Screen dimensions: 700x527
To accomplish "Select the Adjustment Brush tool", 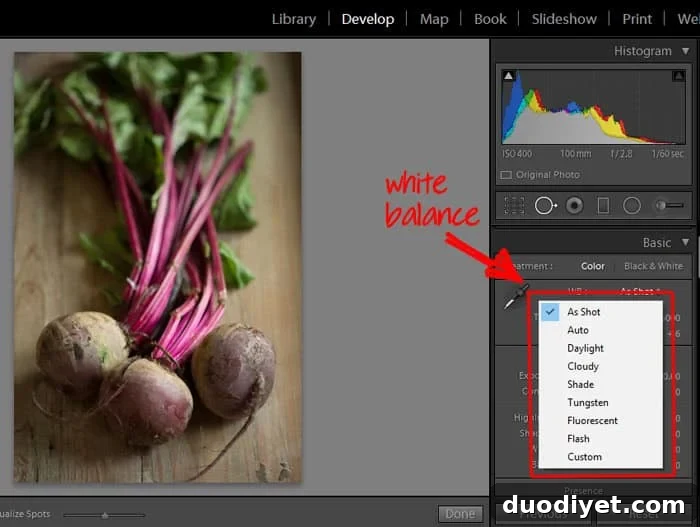I will pyautogui.click(x=669, y=205).
